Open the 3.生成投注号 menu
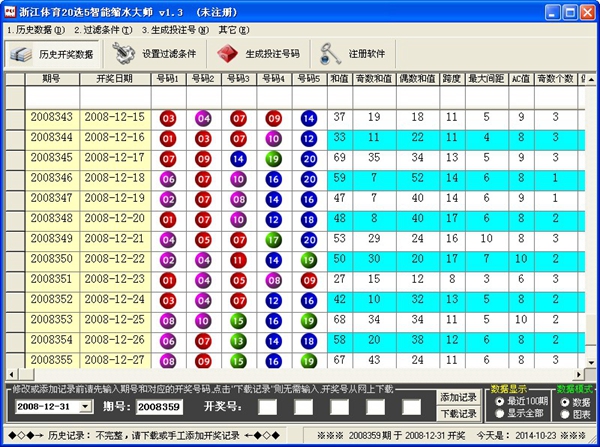 click(175, 30)
